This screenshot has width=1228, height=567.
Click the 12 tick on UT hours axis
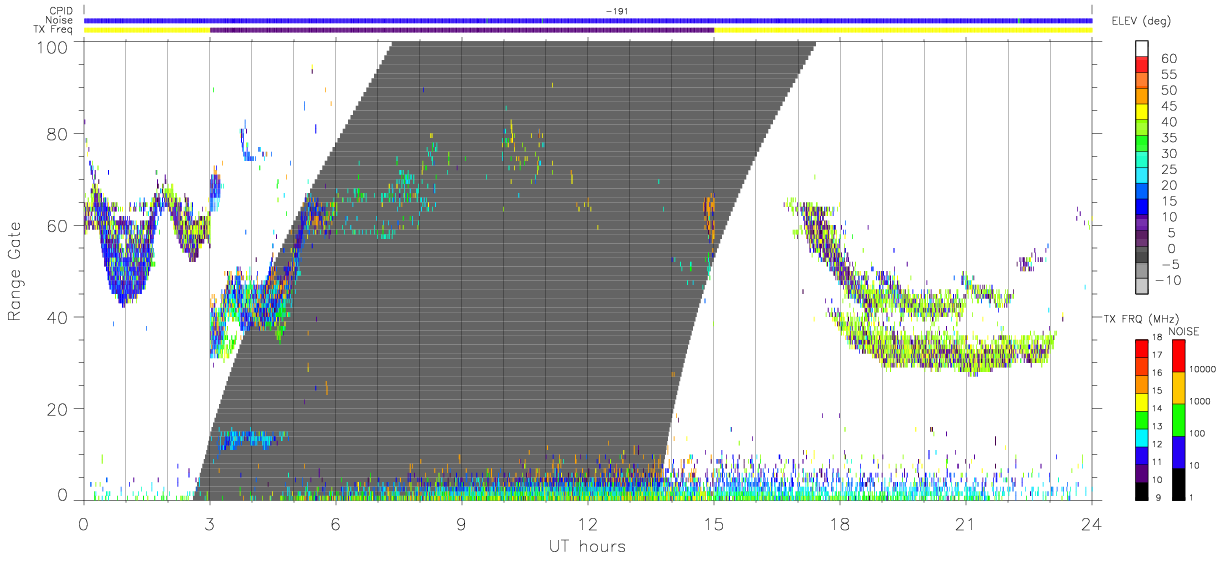tap(588, 523)
